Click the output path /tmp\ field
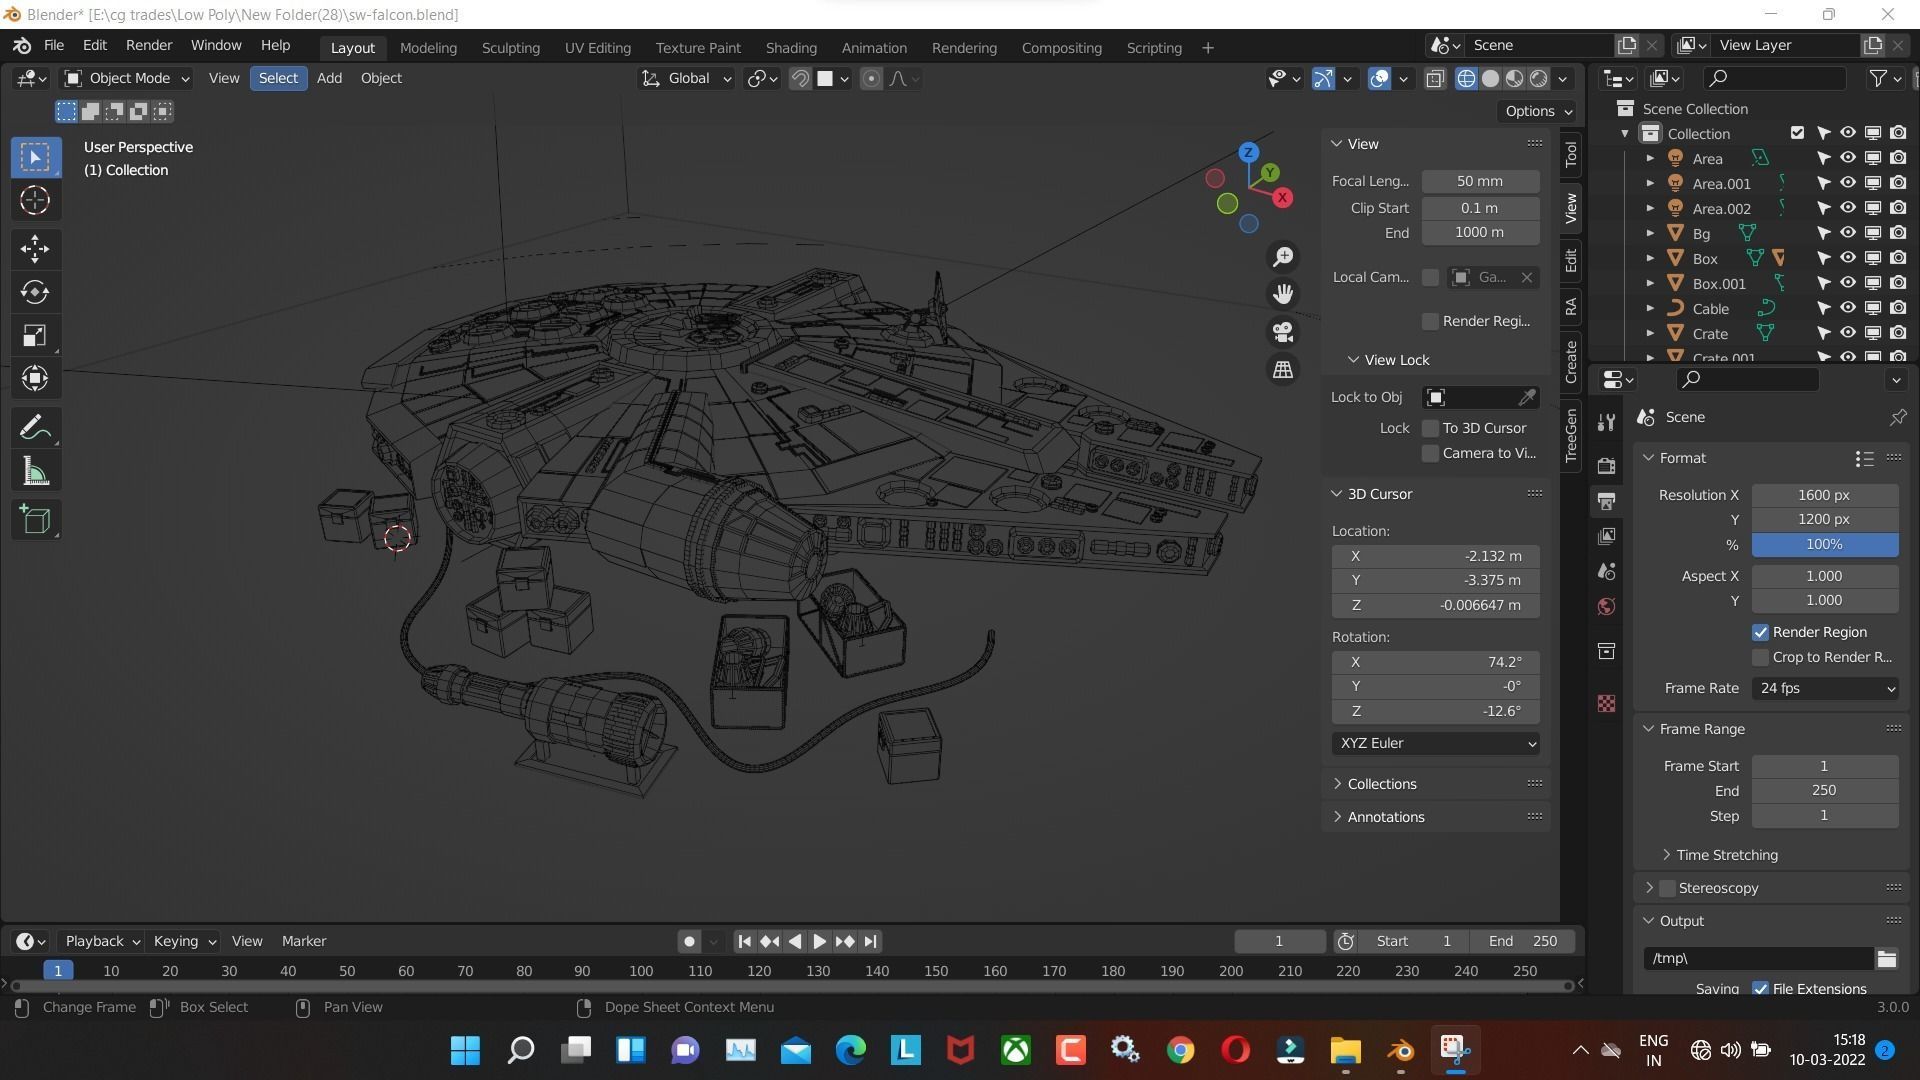Screen dimensions: 1920x1080 (1758, 958)
